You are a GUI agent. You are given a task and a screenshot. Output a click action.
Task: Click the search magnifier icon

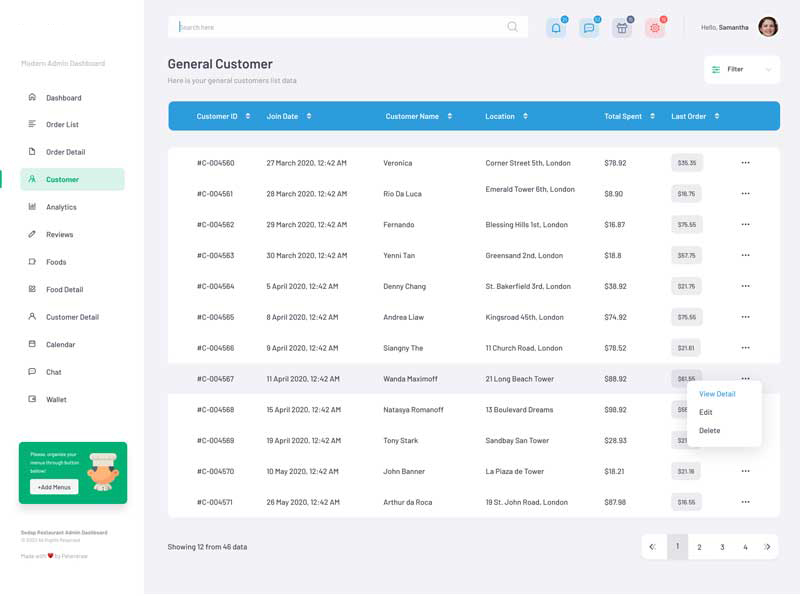[x=513, y=27]
